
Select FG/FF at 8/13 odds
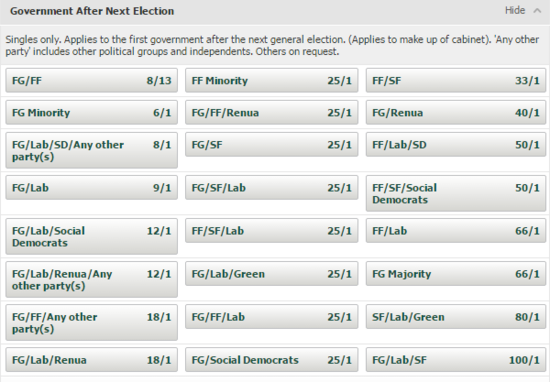(x=92, y=81)
